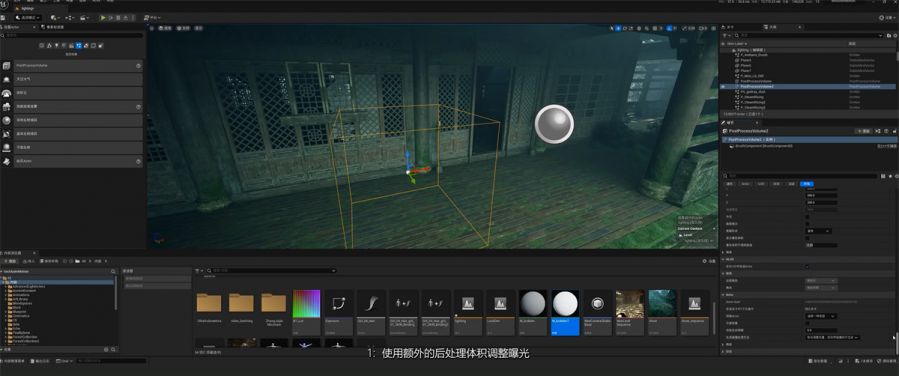Open the Cinematics clapperboard toolbar dropdown

click(84, 18)
